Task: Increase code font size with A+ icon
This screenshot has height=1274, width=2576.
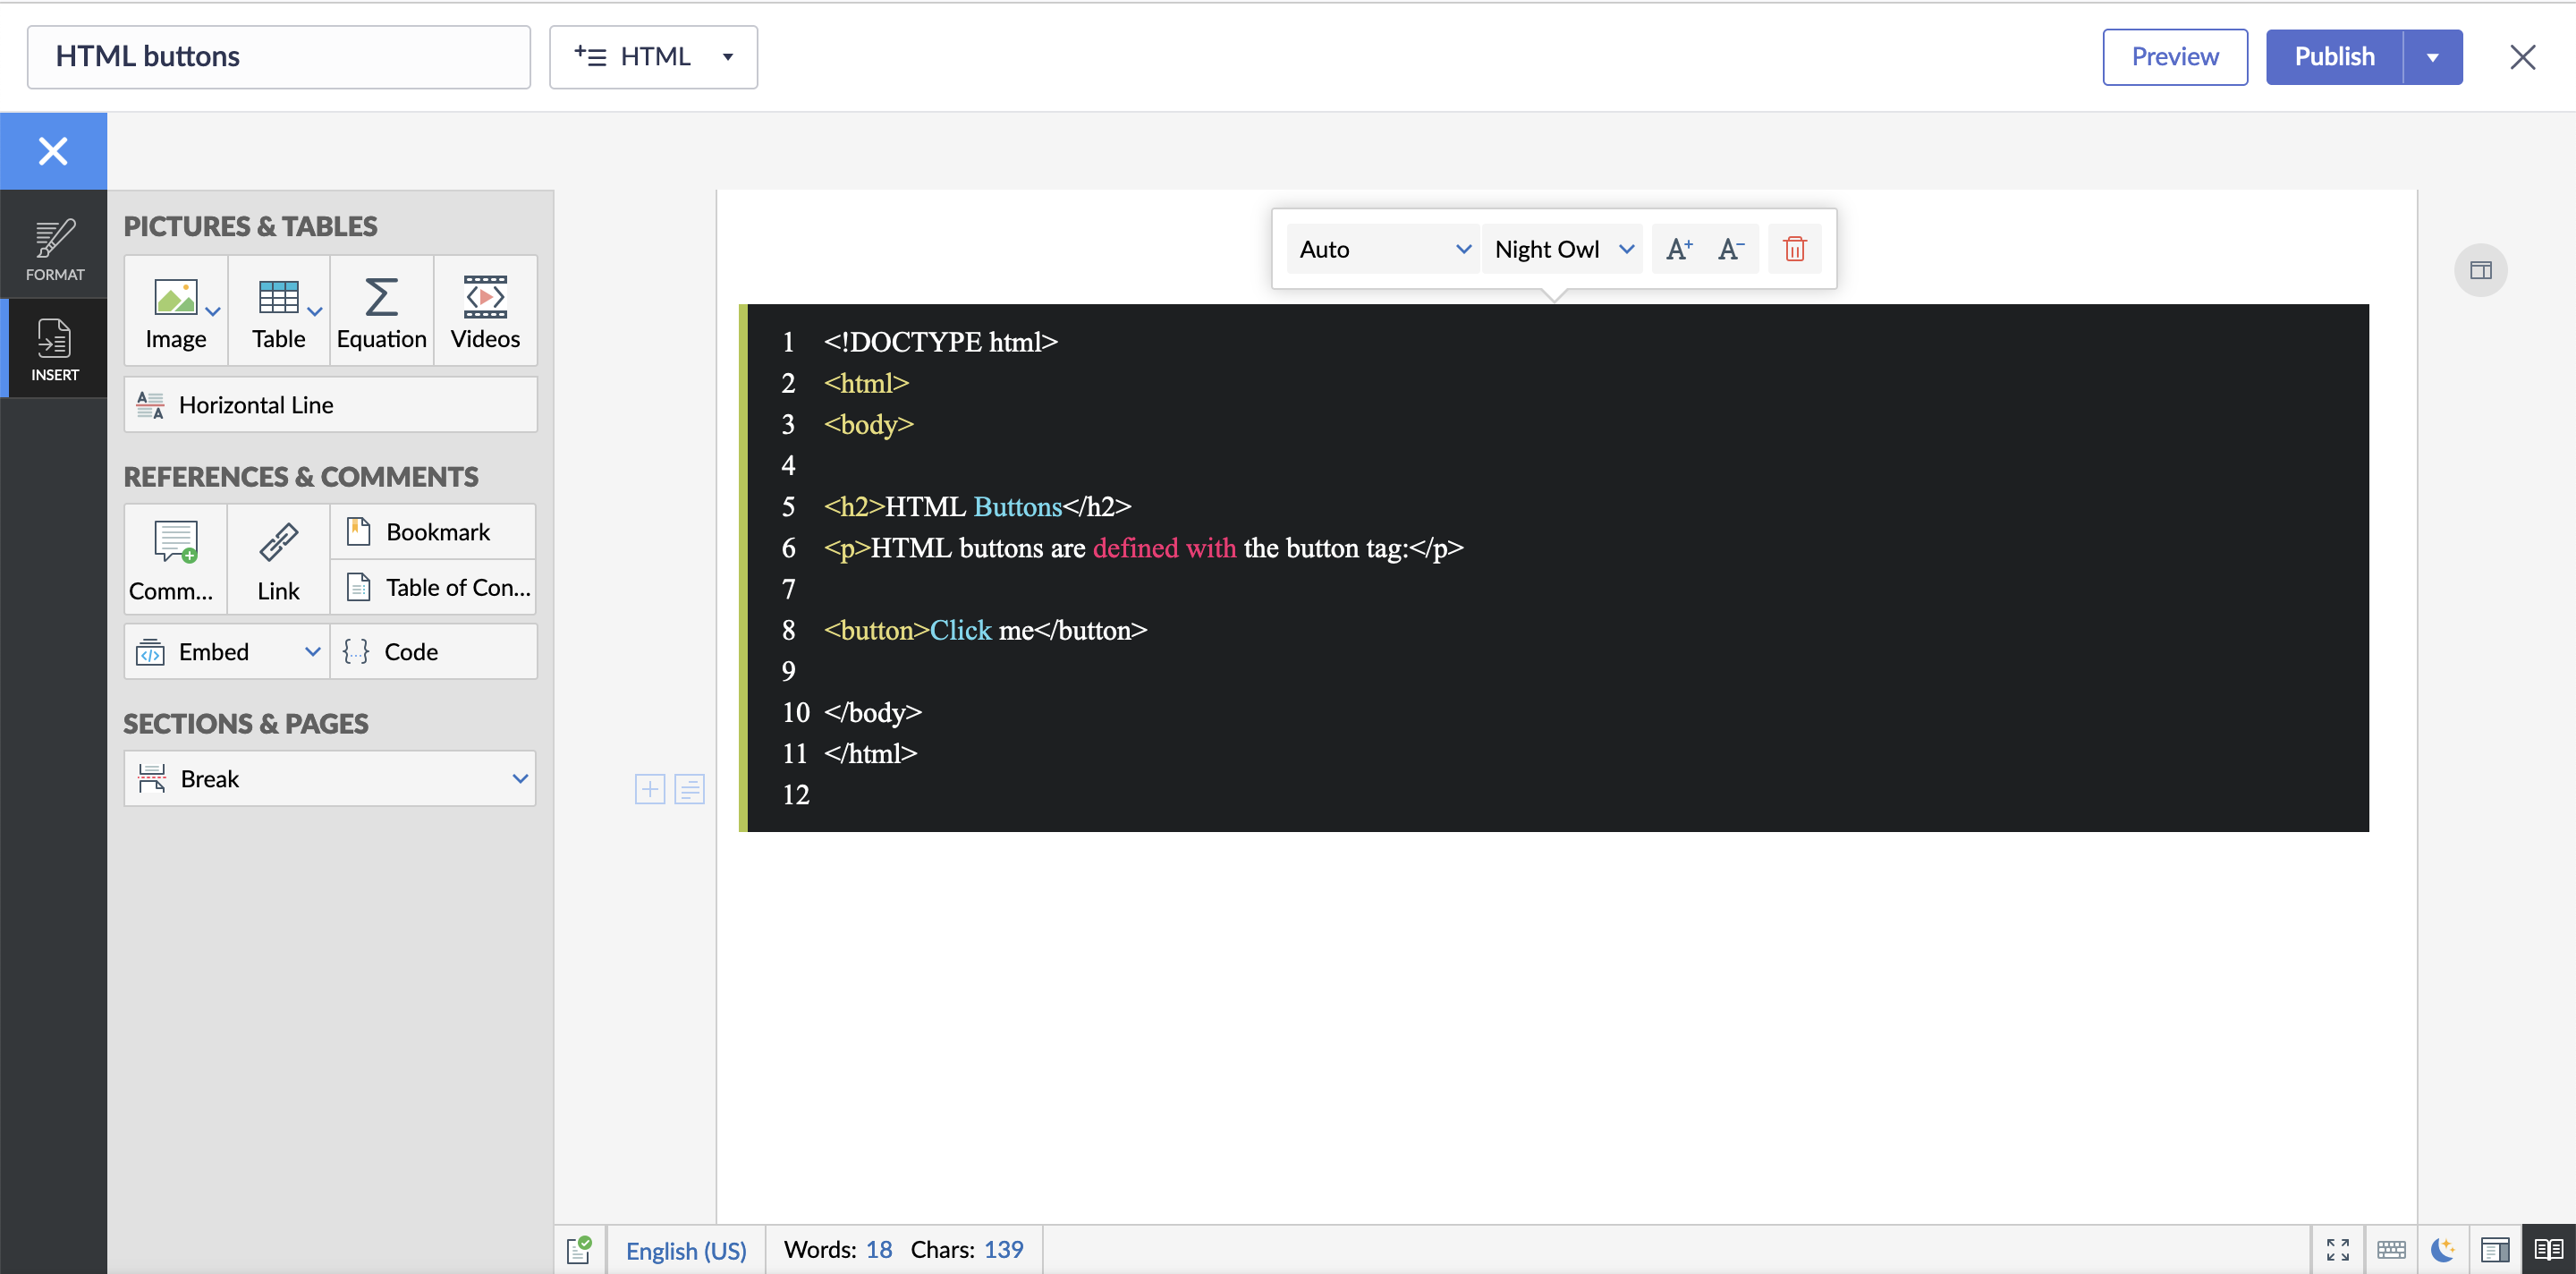Action: click(x=1678, y=249)
